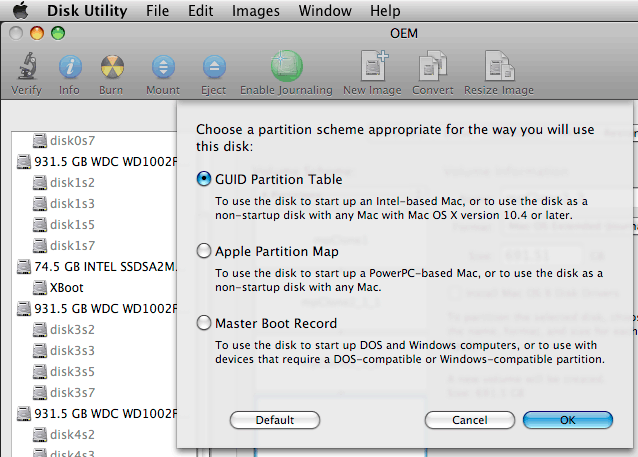Click the Verify microscope icon
This screenshot has width=638, height=457.
coord(27,66)
